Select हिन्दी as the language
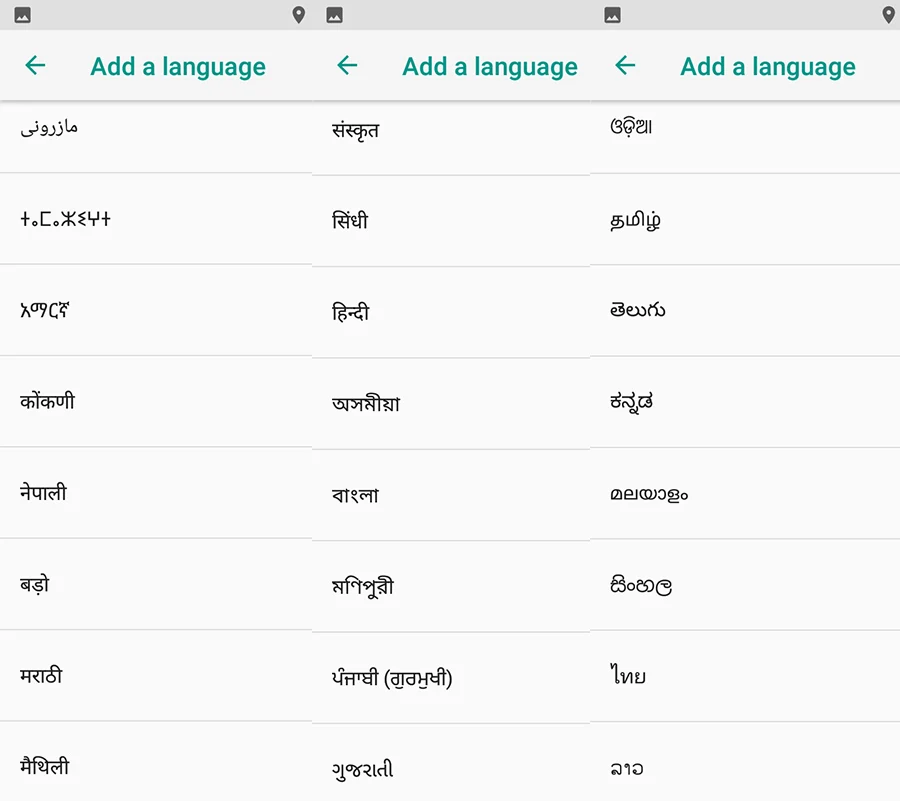This screenshot has width=900, height=801. (x=451, y=312)
